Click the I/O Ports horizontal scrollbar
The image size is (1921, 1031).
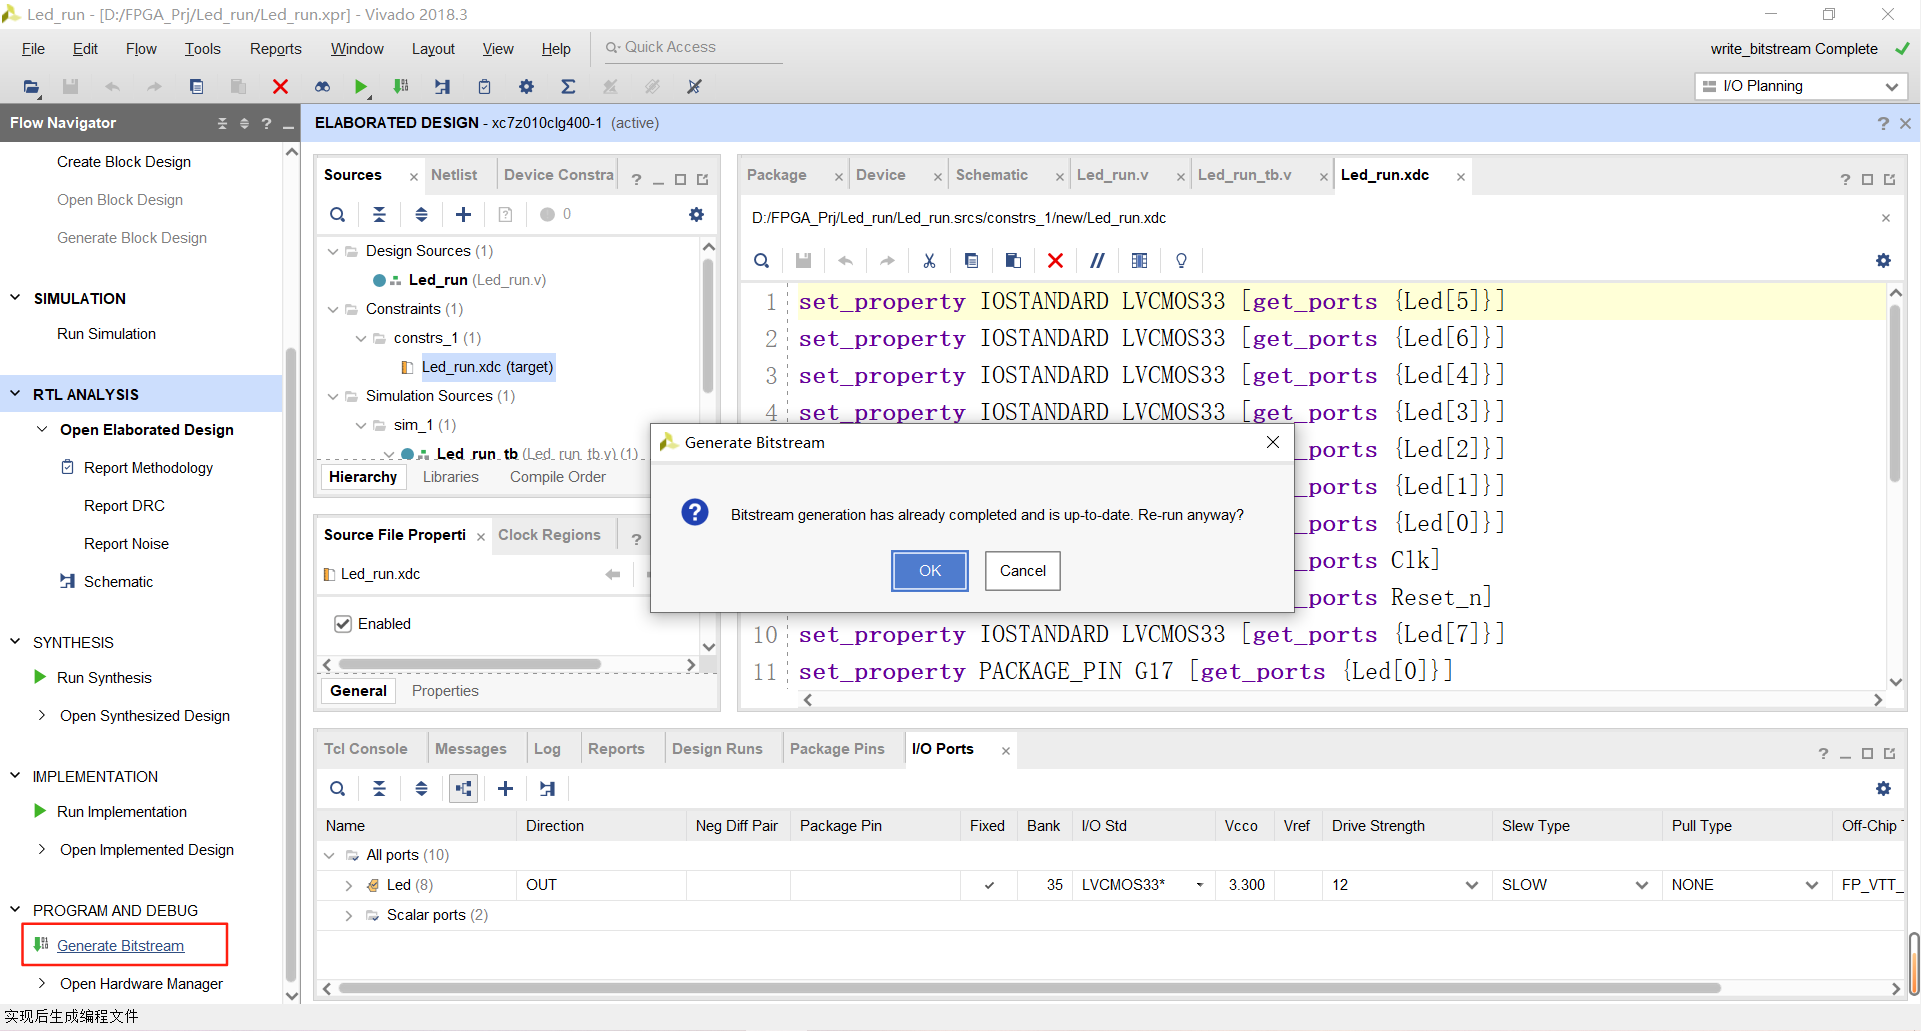1030,988
